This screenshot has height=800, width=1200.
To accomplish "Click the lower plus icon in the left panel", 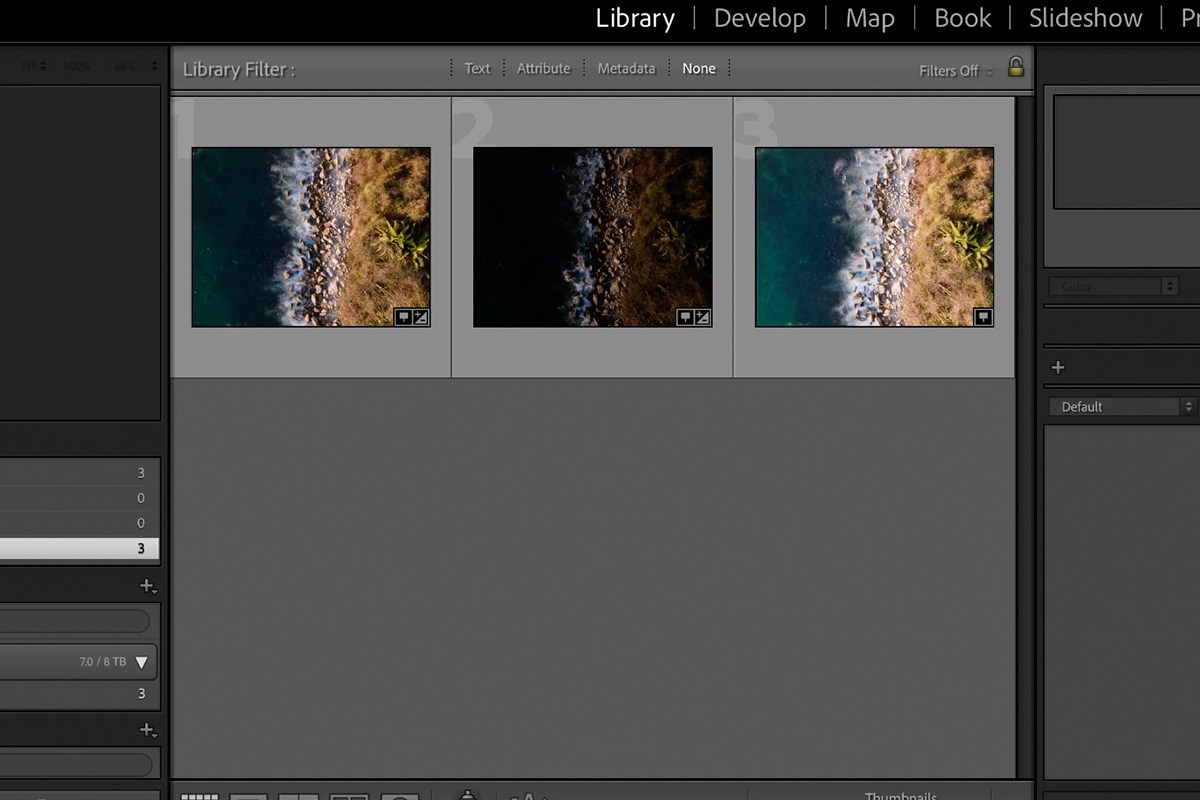I will coord(147,730).
